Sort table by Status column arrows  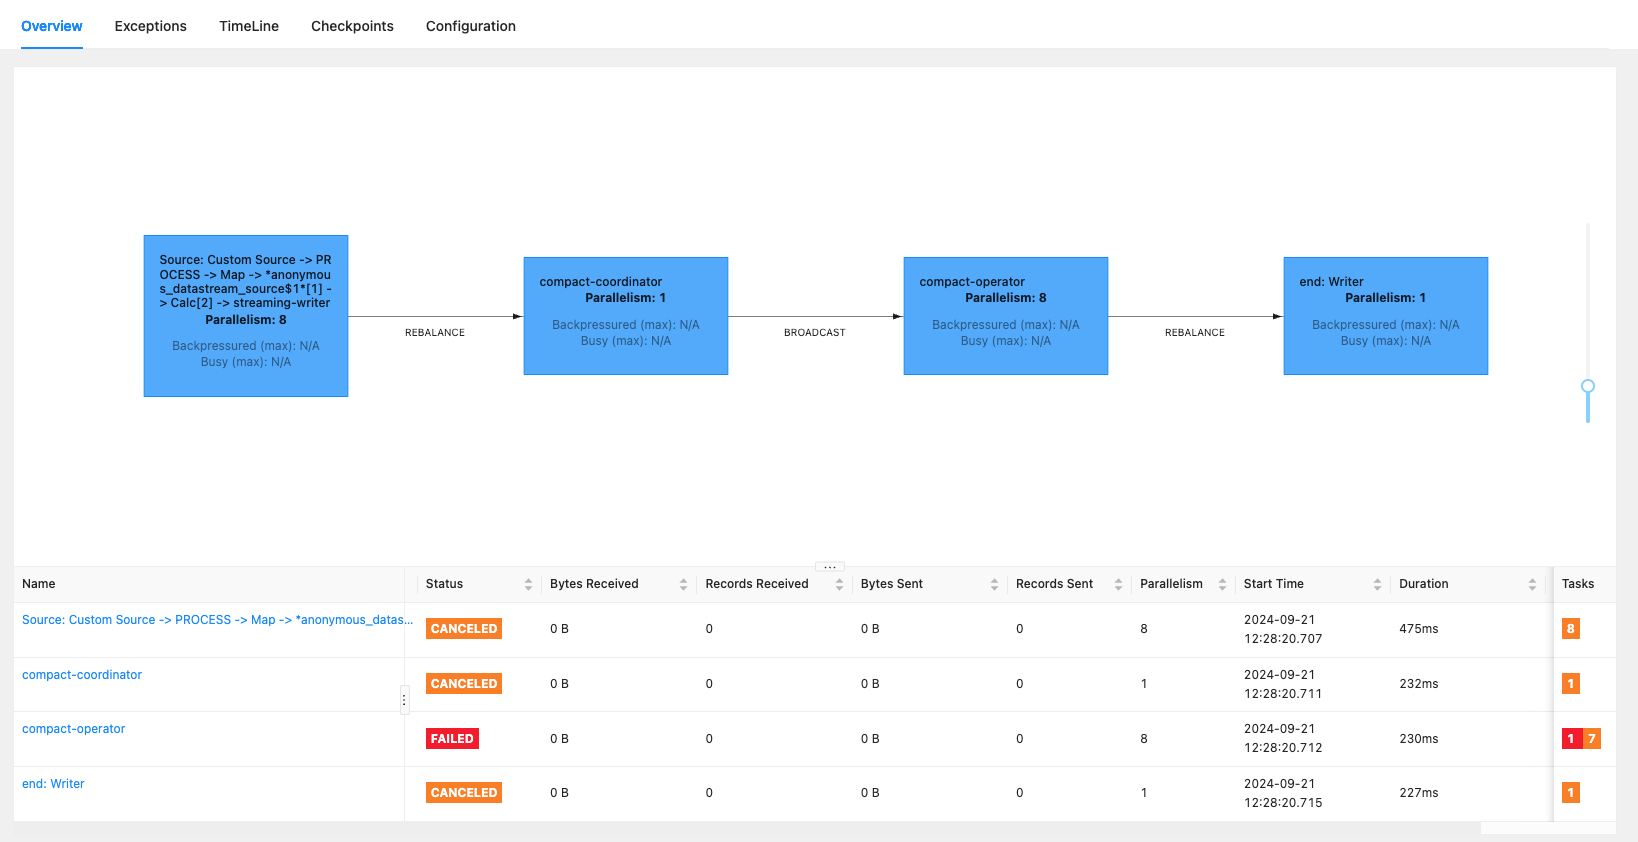click(528, 585)
